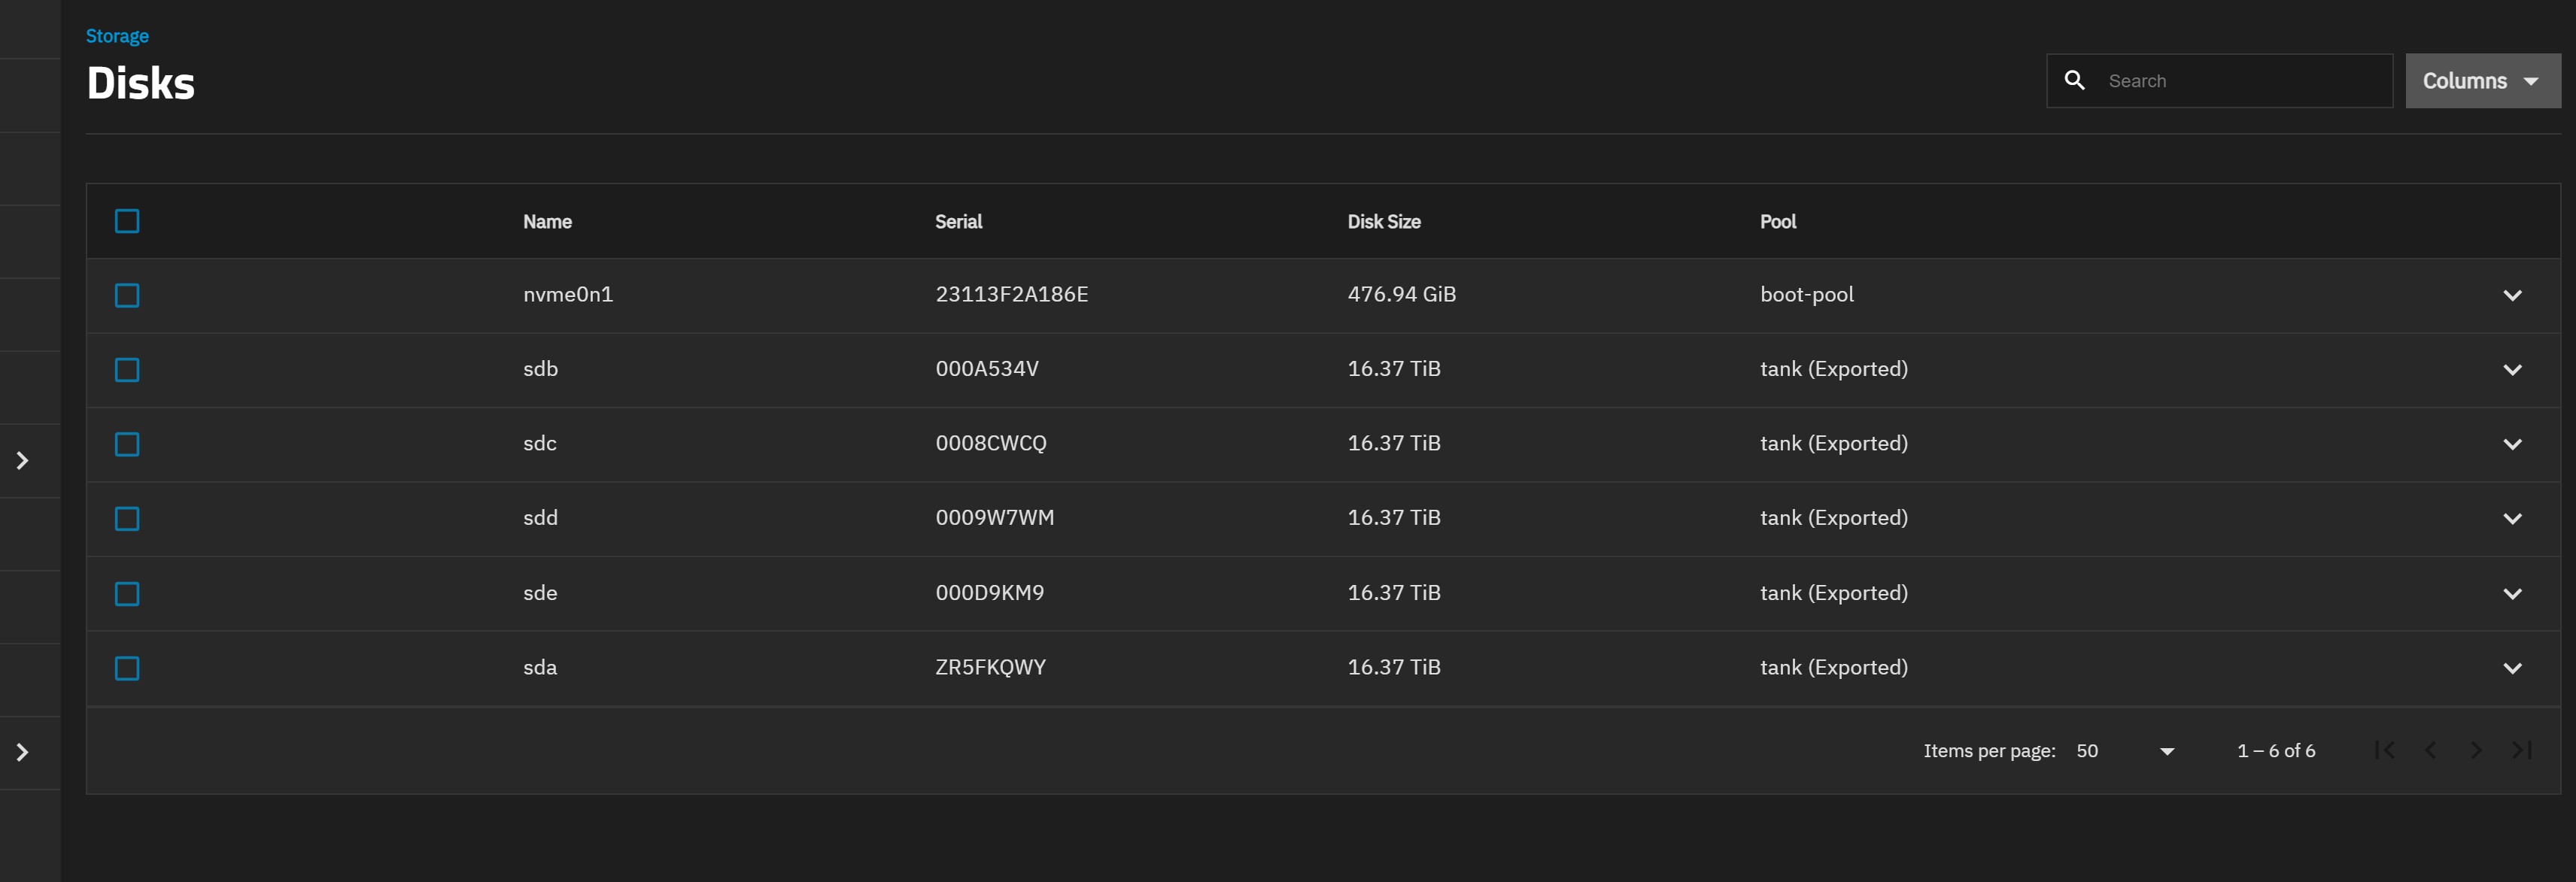Image resolution: width=2576 pixels, height=882 pixels.
Task: Expand the upper sidebar chevron arrow
Action: point(22,460)
